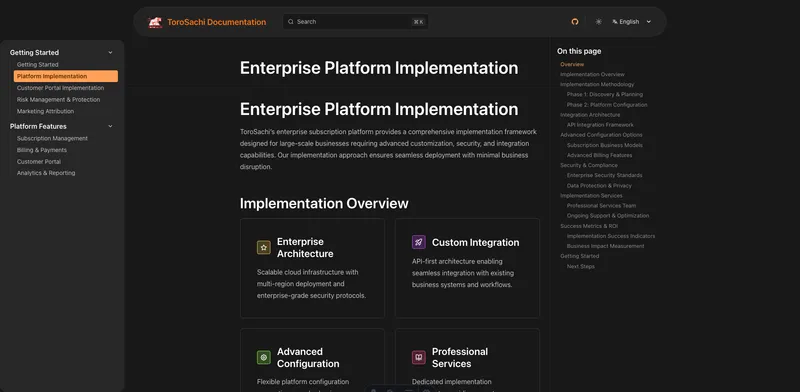Jump to Integration Architecture in outline
The width and height of the screenshot is (800, 392).
pyautogui.click(x=590, y=115)
